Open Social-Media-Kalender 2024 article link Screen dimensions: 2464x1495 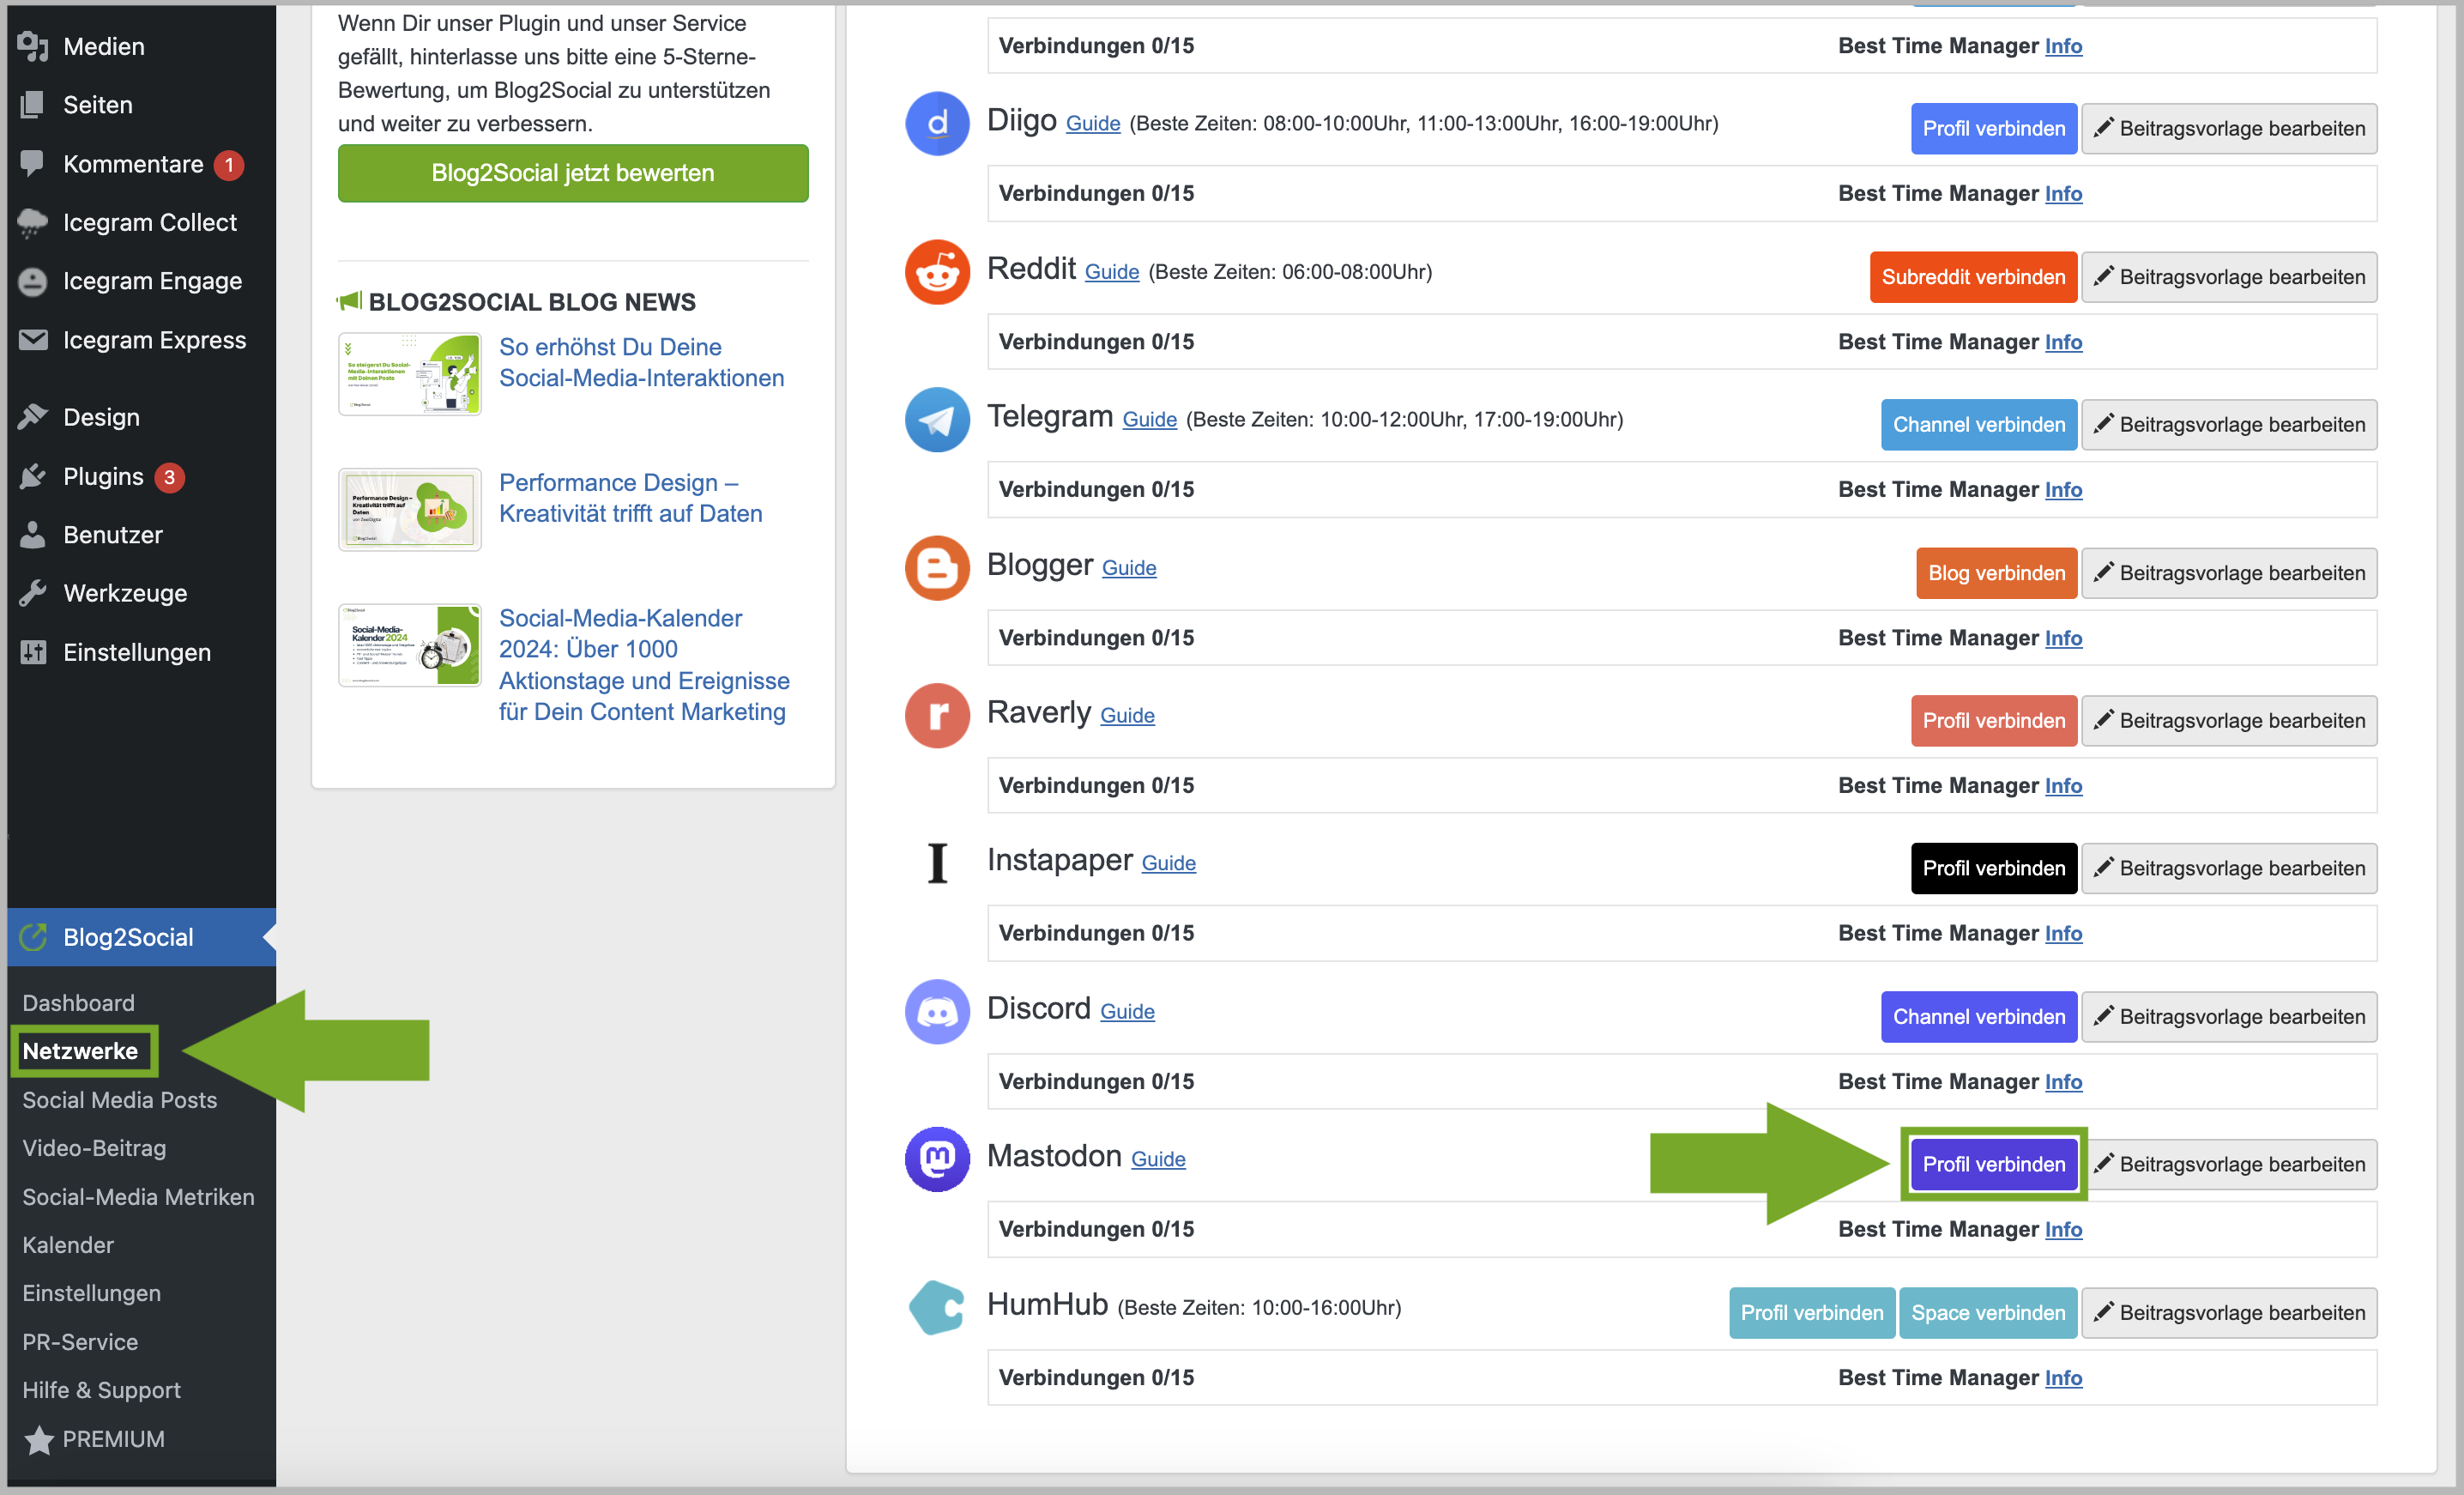(644, 664)
